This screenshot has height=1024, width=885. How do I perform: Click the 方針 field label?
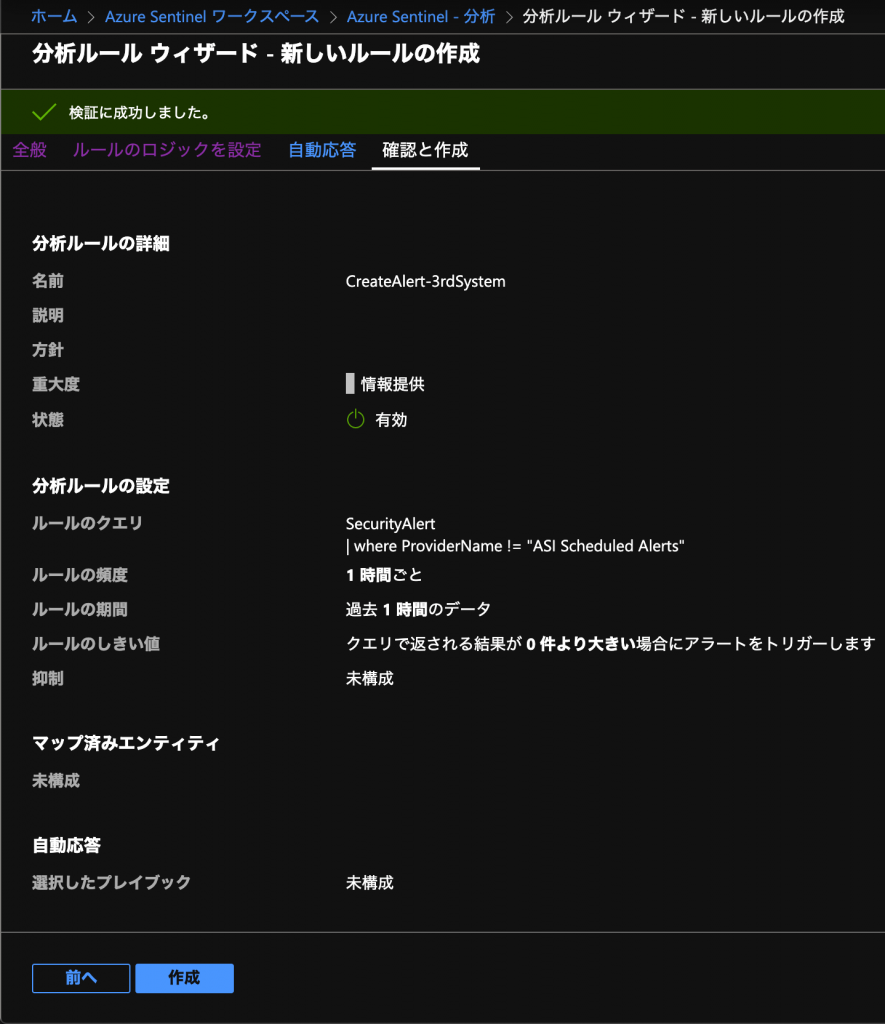48,350
